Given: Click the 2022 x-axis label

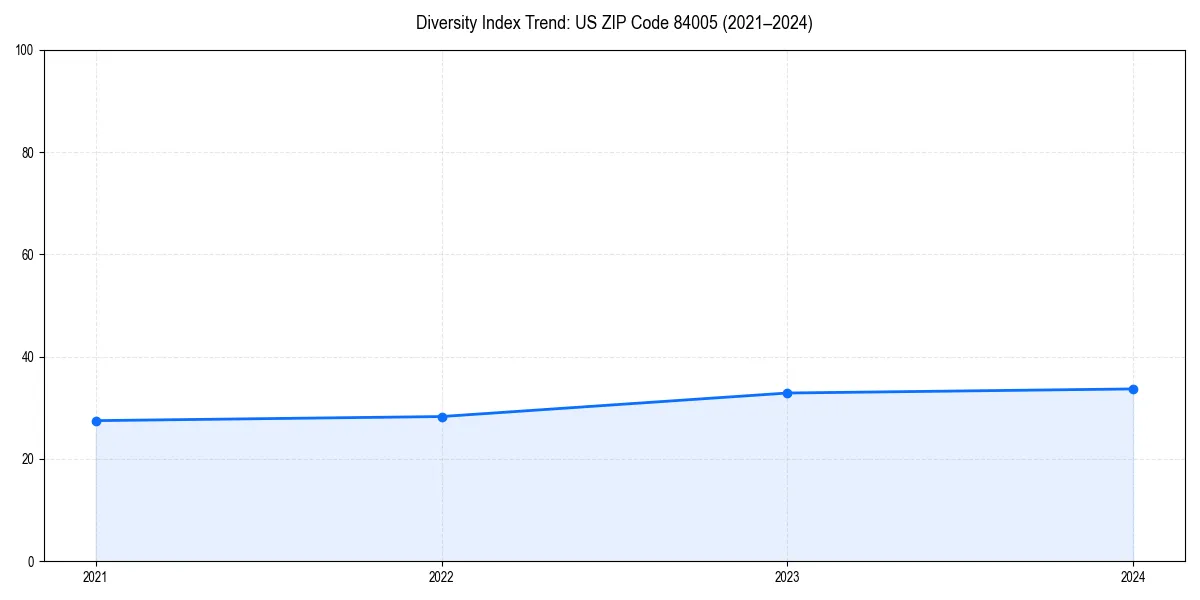Looking at the screenshot, I should point(441,576).
